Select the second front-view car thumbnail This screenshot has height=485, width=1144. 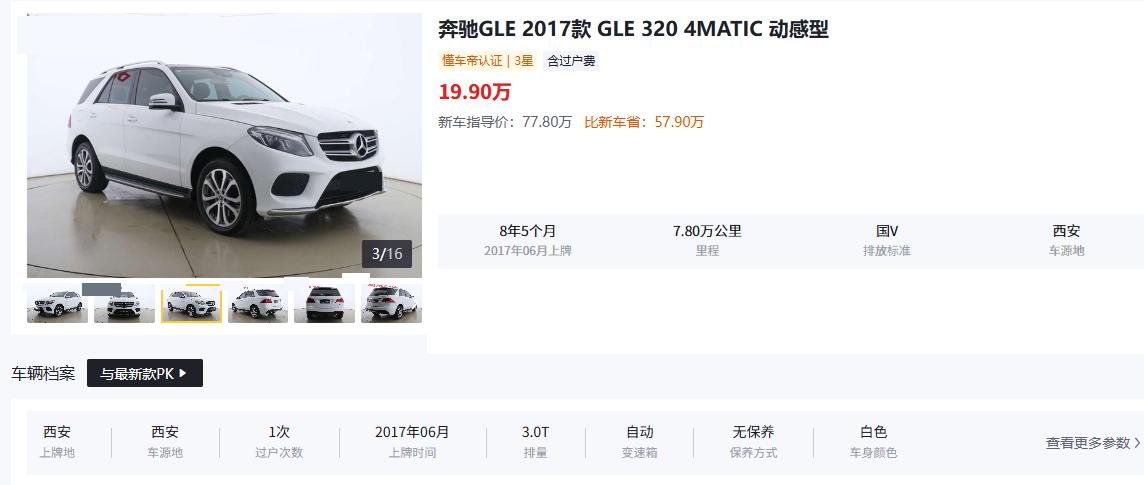124,303
